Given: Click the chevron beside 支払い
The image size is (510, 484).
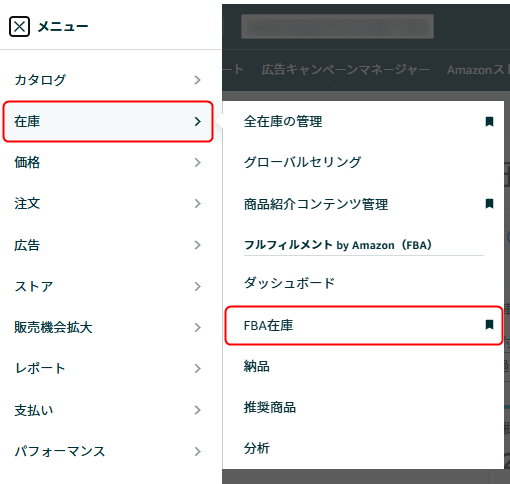Looking at the screenshot, I should (x=198, y=410).
